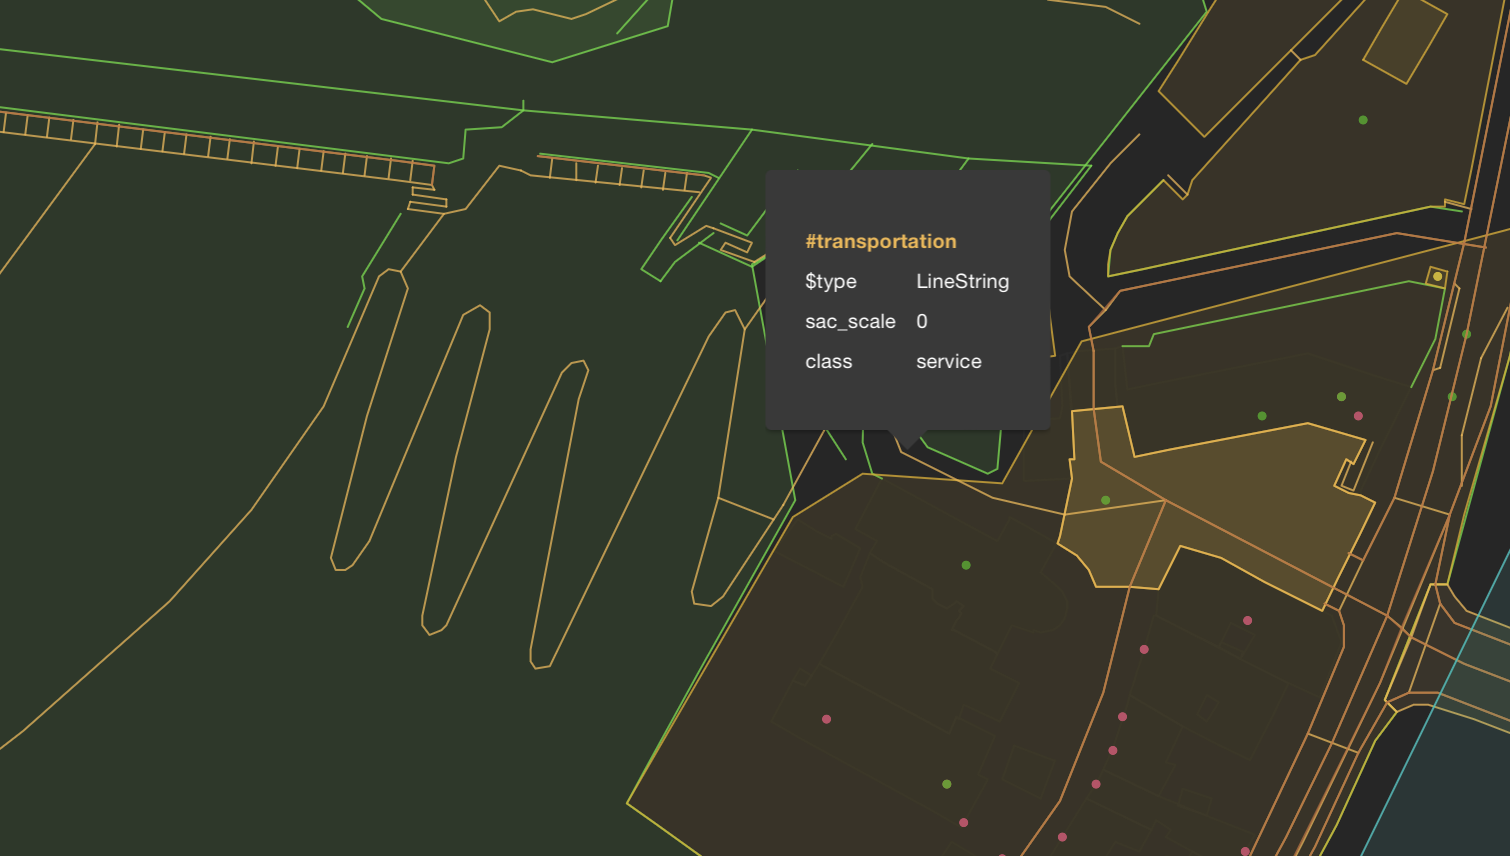The width and height of the screenshot is (1510, 856).
Task: Select the sac_scale property label
Action: click(x=850, y=321)
